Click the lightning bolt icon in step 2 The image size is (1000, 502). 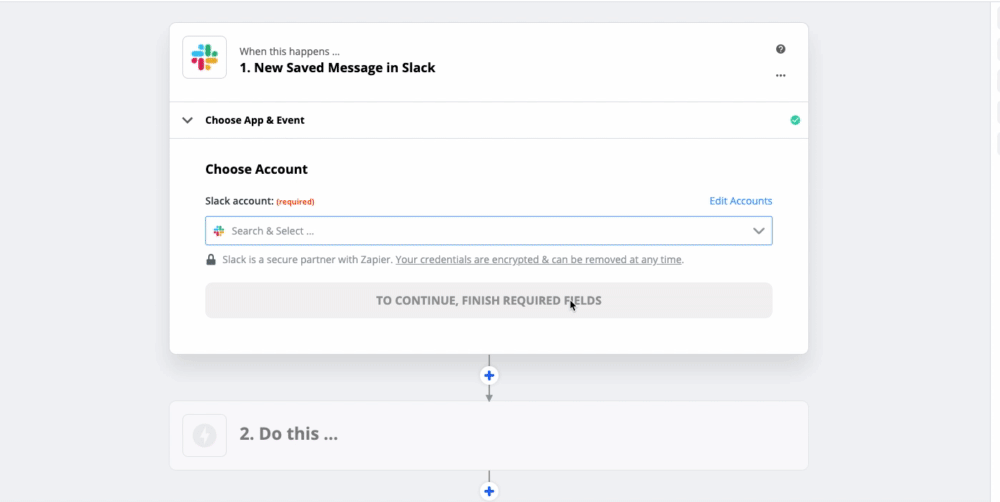204,435
